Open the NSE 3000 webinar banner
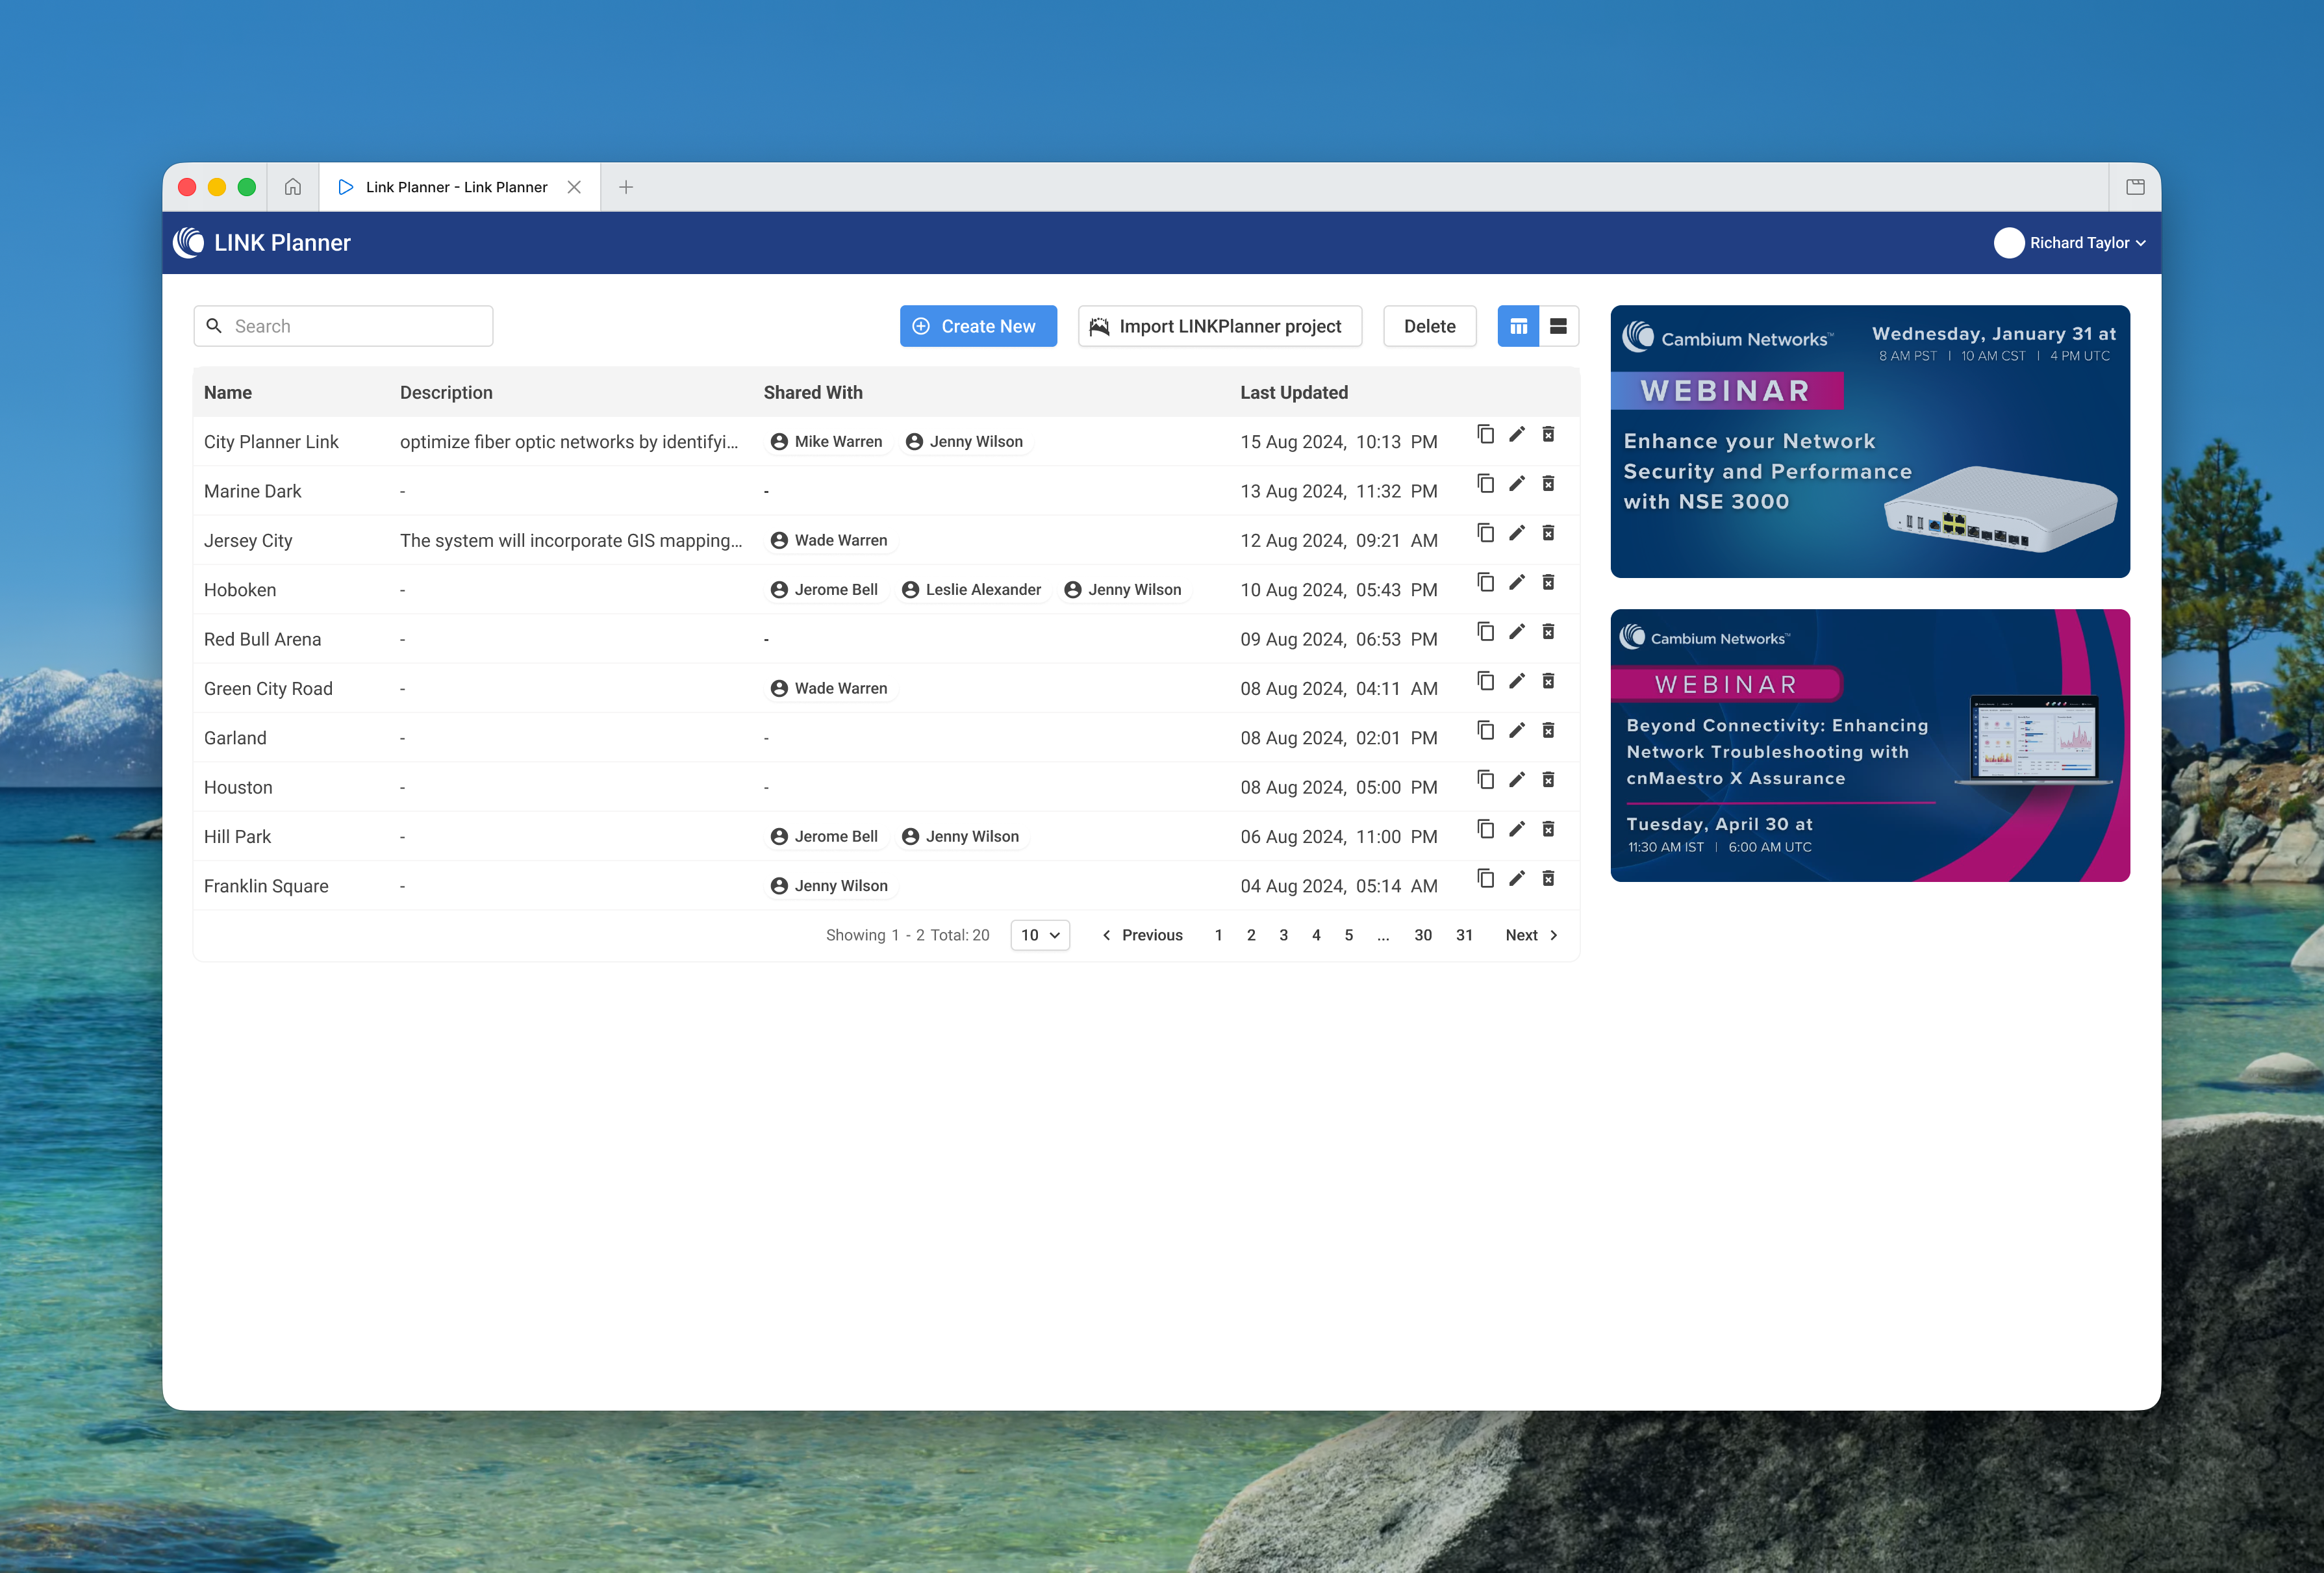 (x=1870, y=441)
